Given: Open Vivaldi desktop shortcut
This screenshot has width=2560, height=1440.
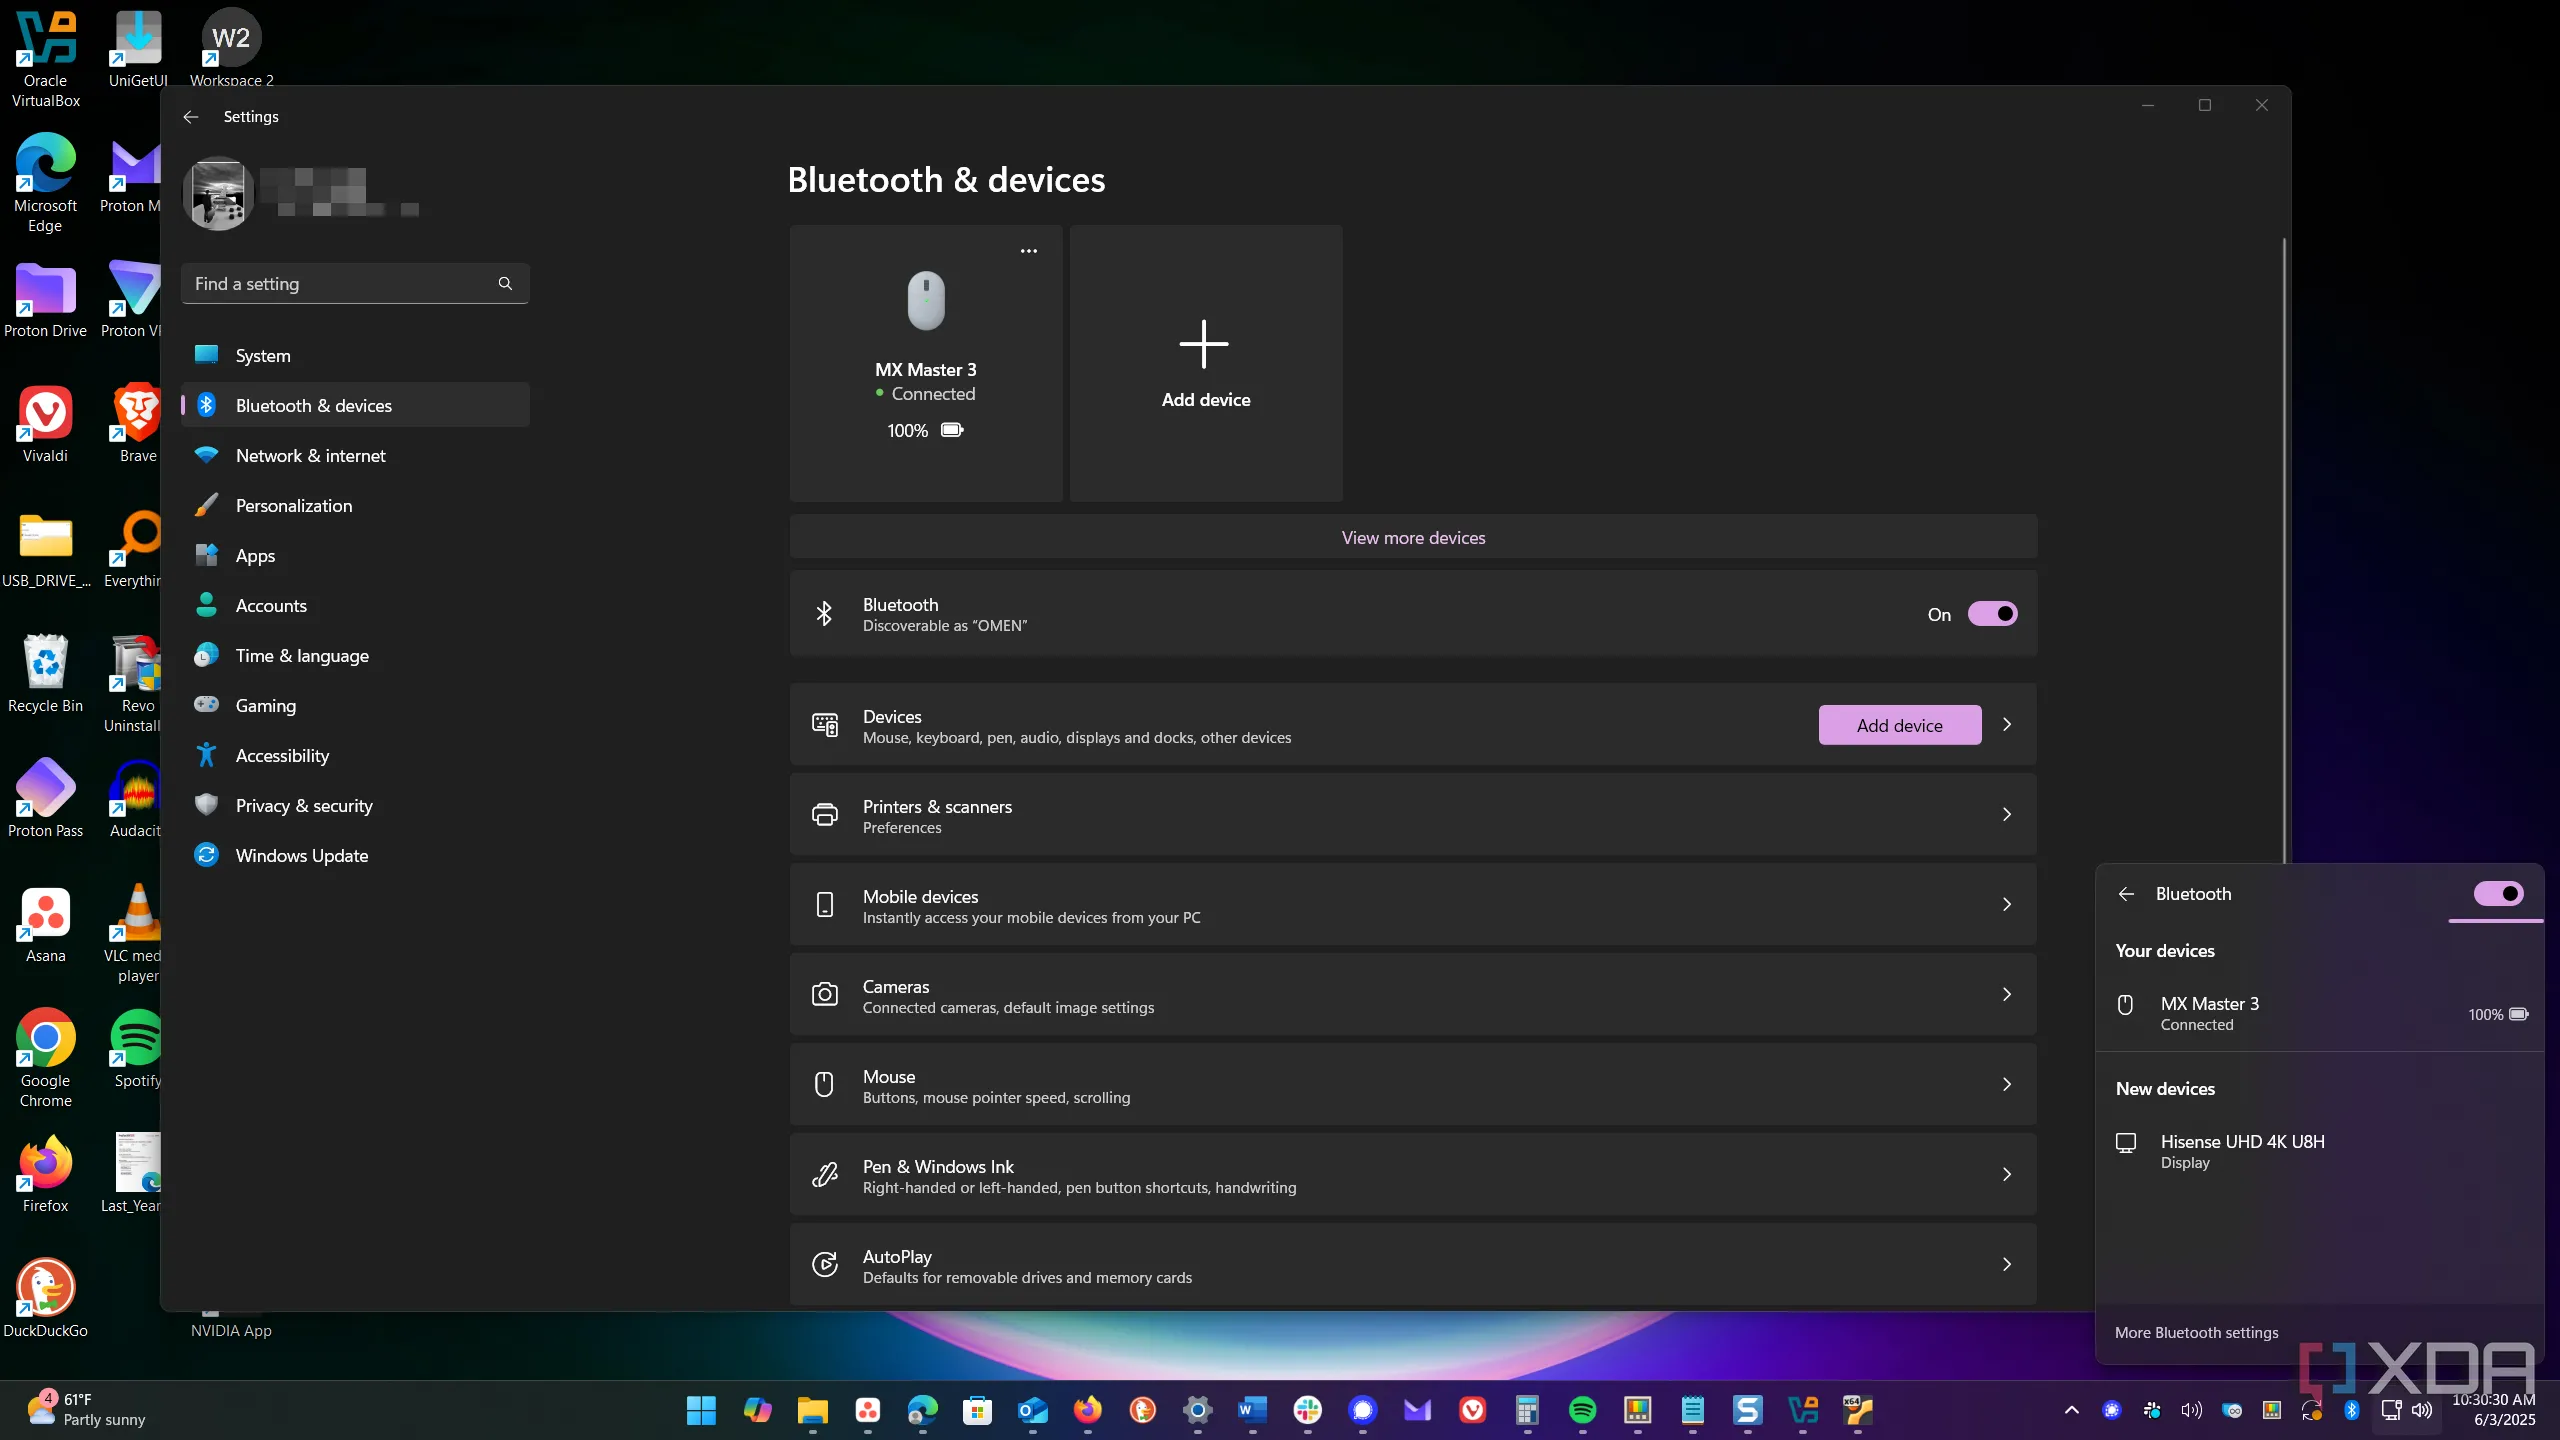Looking at the screenshot, I should 46,425.
